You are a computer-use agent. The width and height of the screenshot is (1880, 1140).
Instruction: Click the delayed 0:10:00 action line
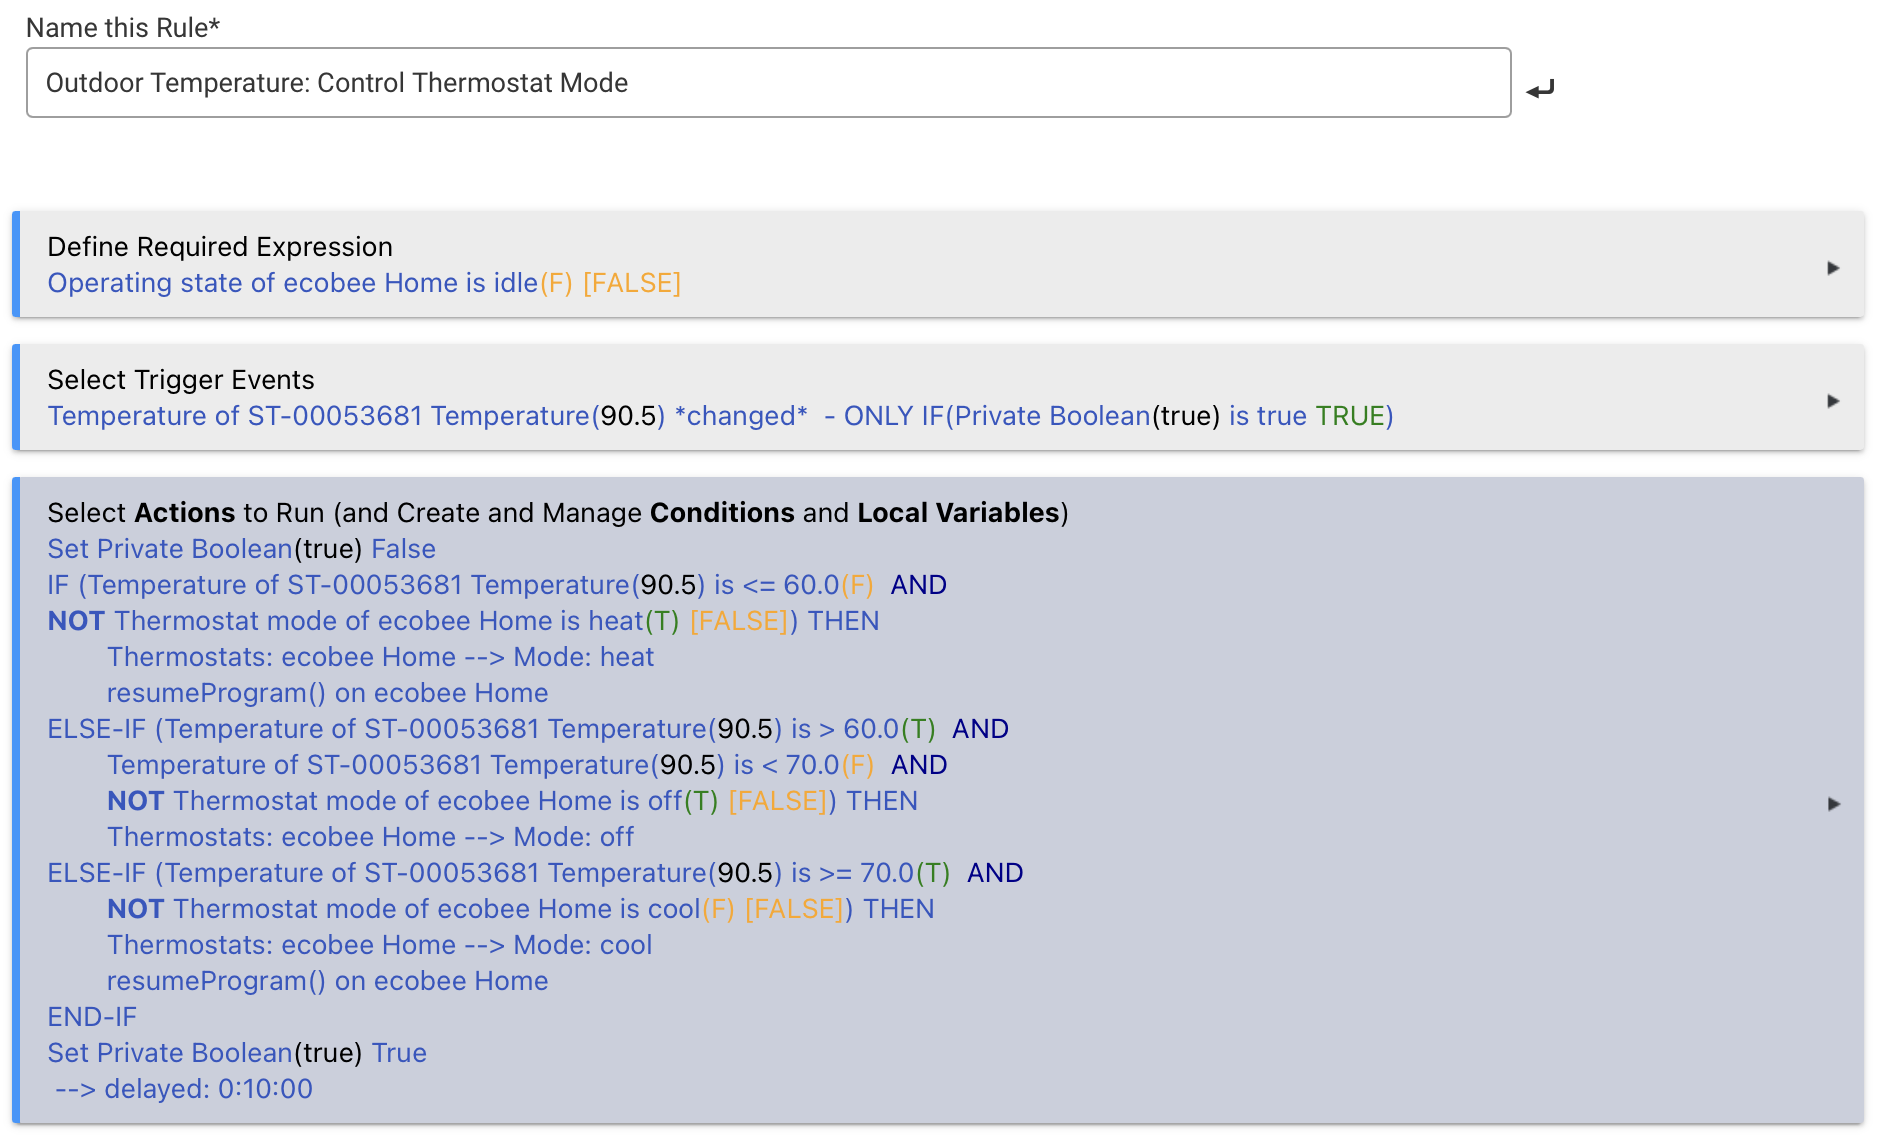pyautogui.click(x=184, y=1089)
